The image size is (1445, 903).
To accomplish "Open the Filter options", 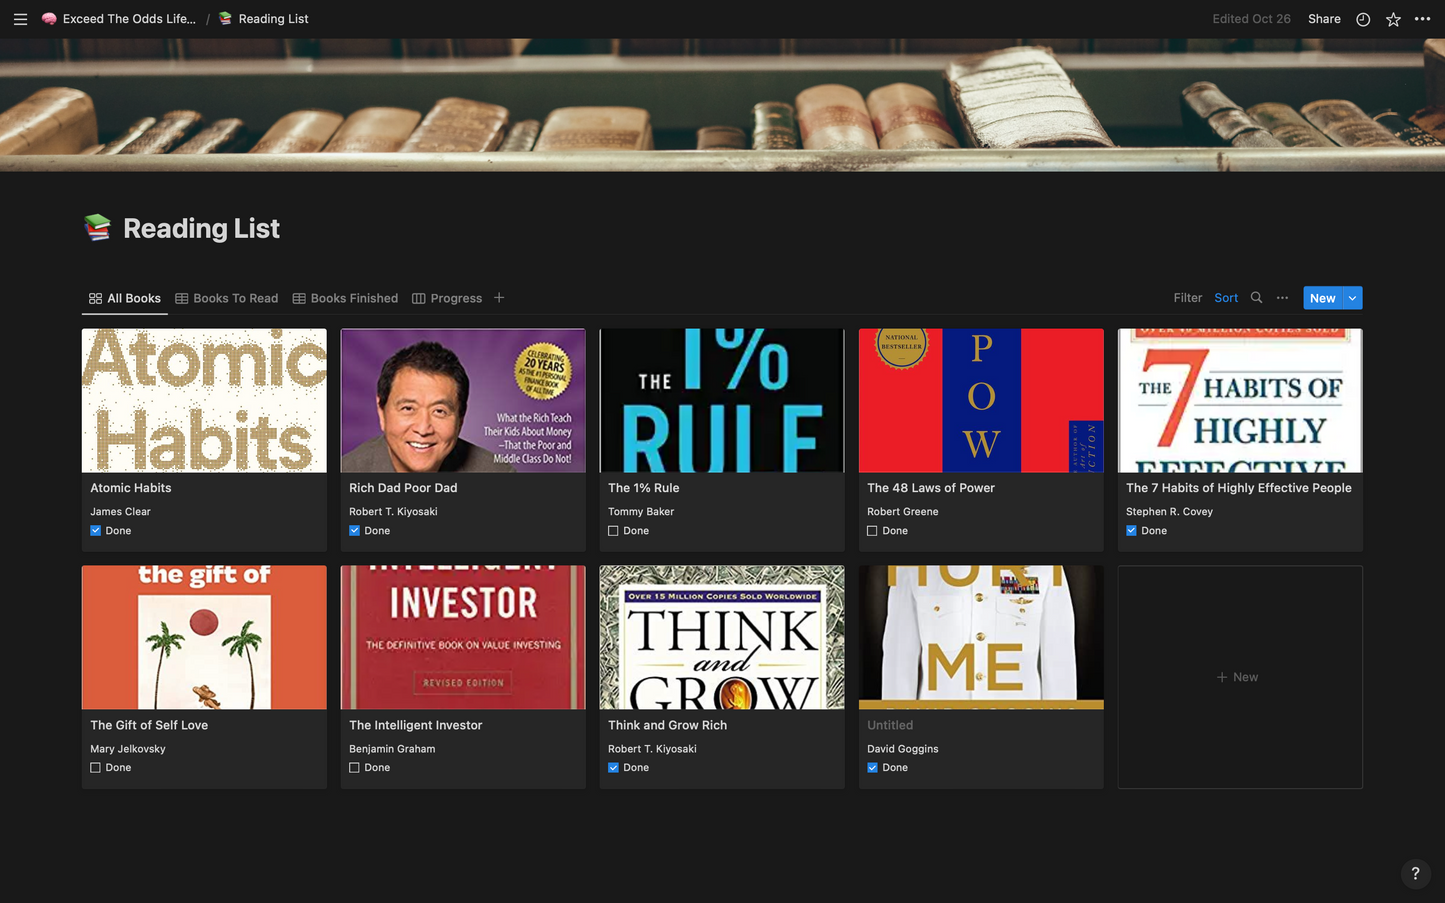I will click(1187, 298).
